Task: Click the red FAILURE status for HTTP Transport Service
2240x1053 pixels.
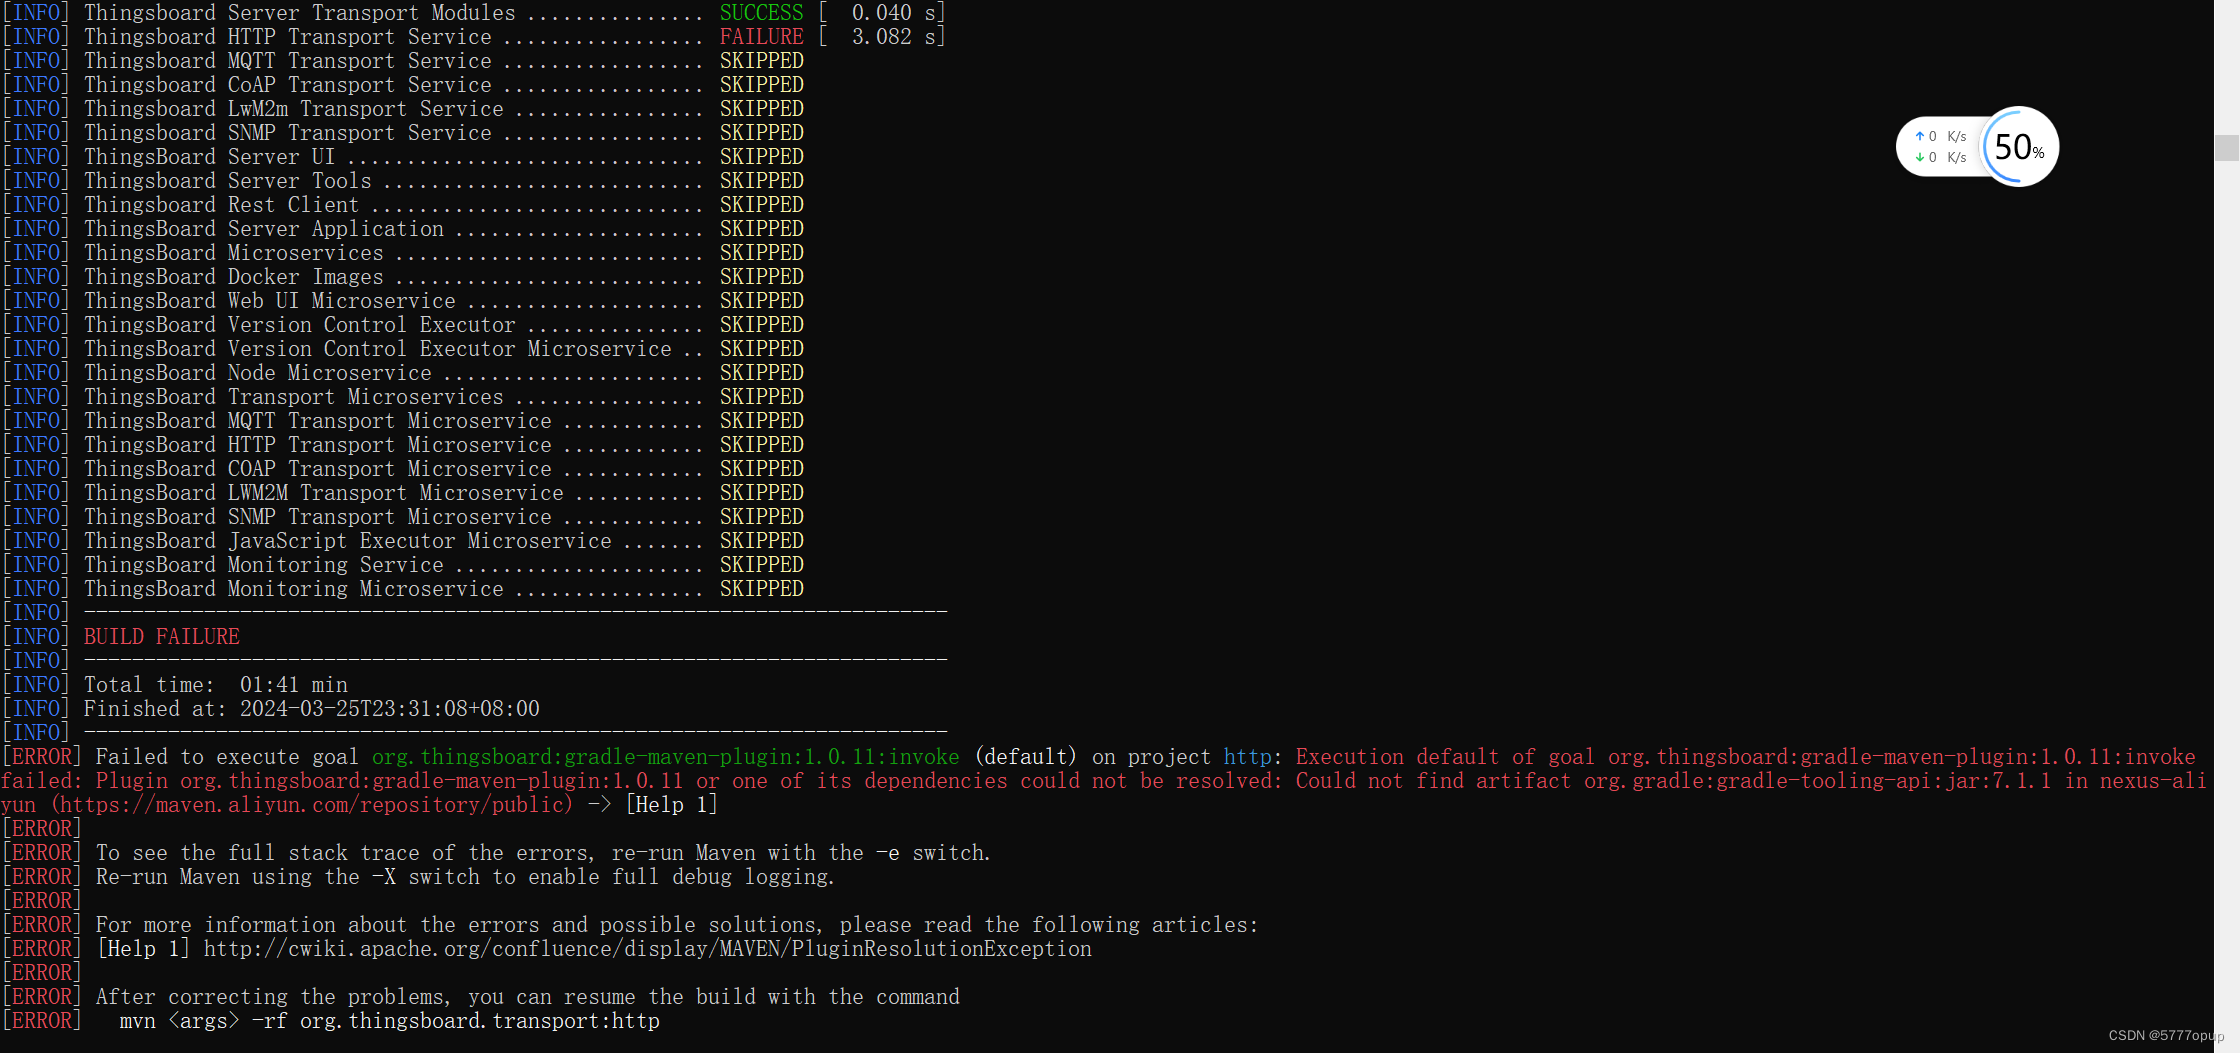Action: click(x=761, y=37)
